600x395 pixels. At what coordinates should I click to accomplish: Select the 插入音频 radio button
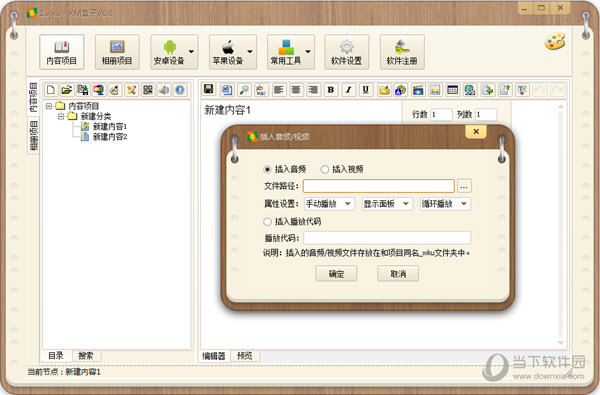(x=267, y=169)
